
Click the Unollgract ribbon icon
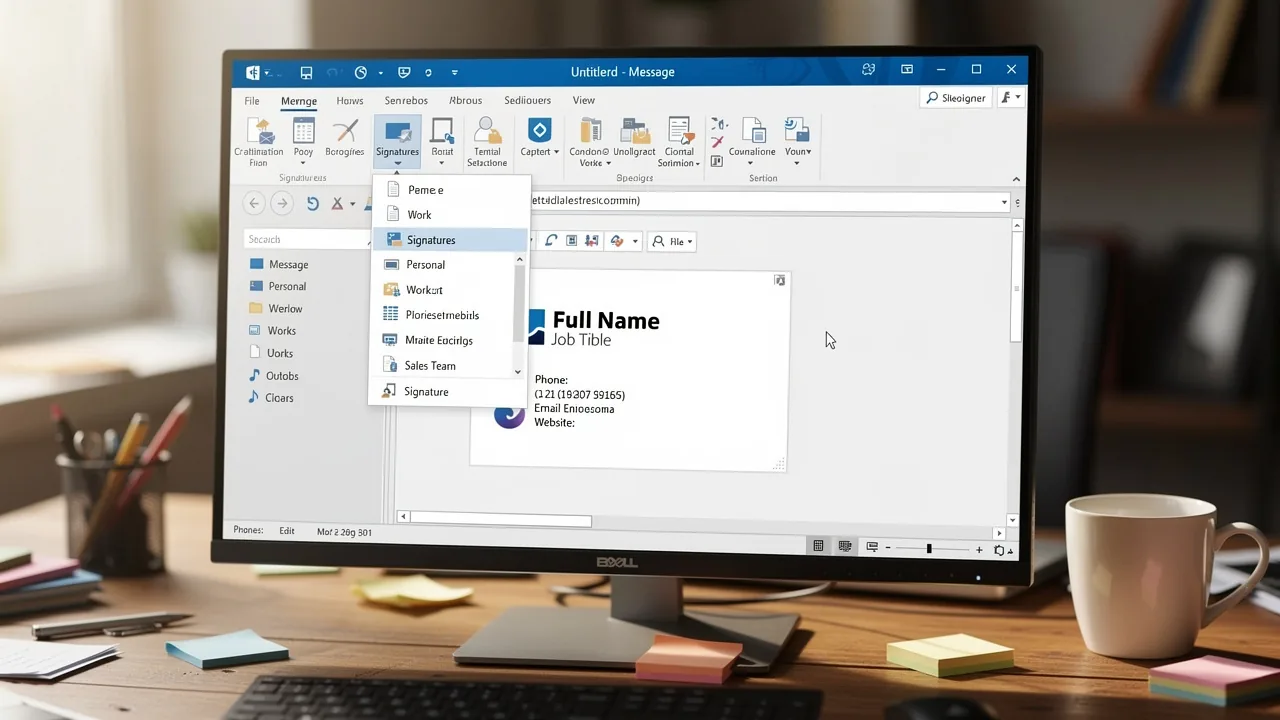point(634,131)
